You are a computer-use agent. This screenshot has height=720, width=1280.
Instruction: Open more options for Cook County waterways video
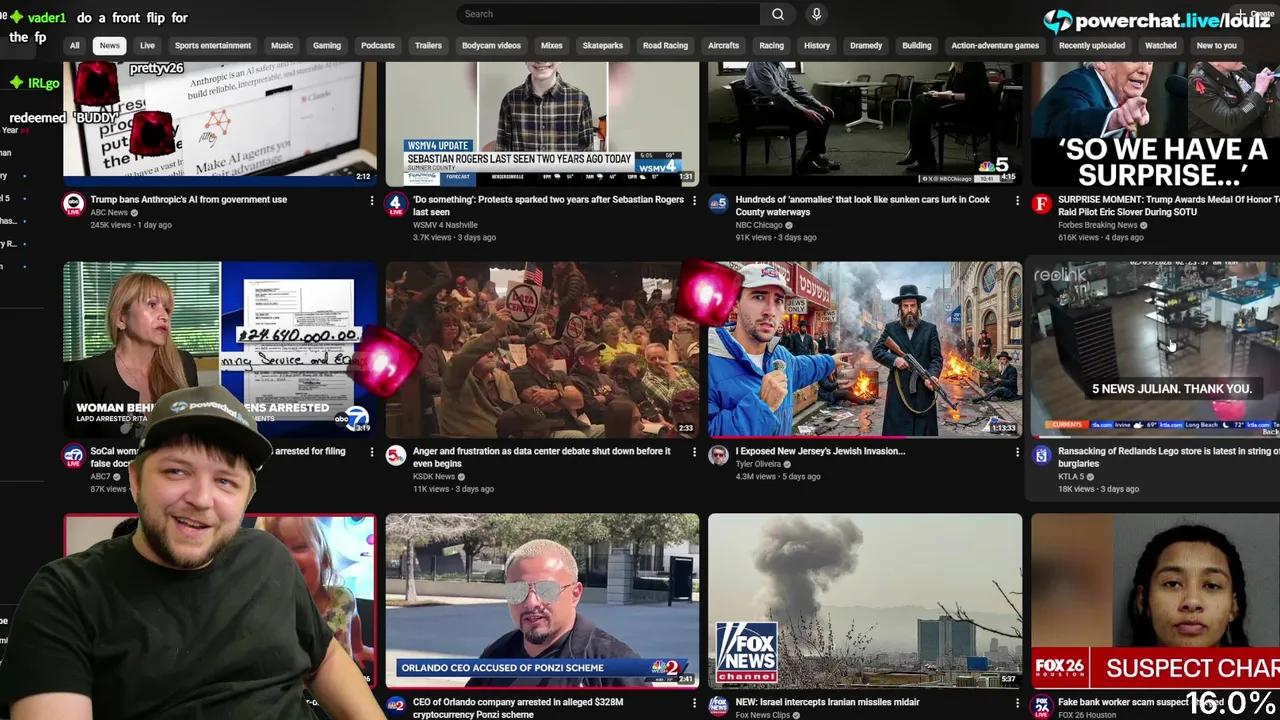(1017, 201)
